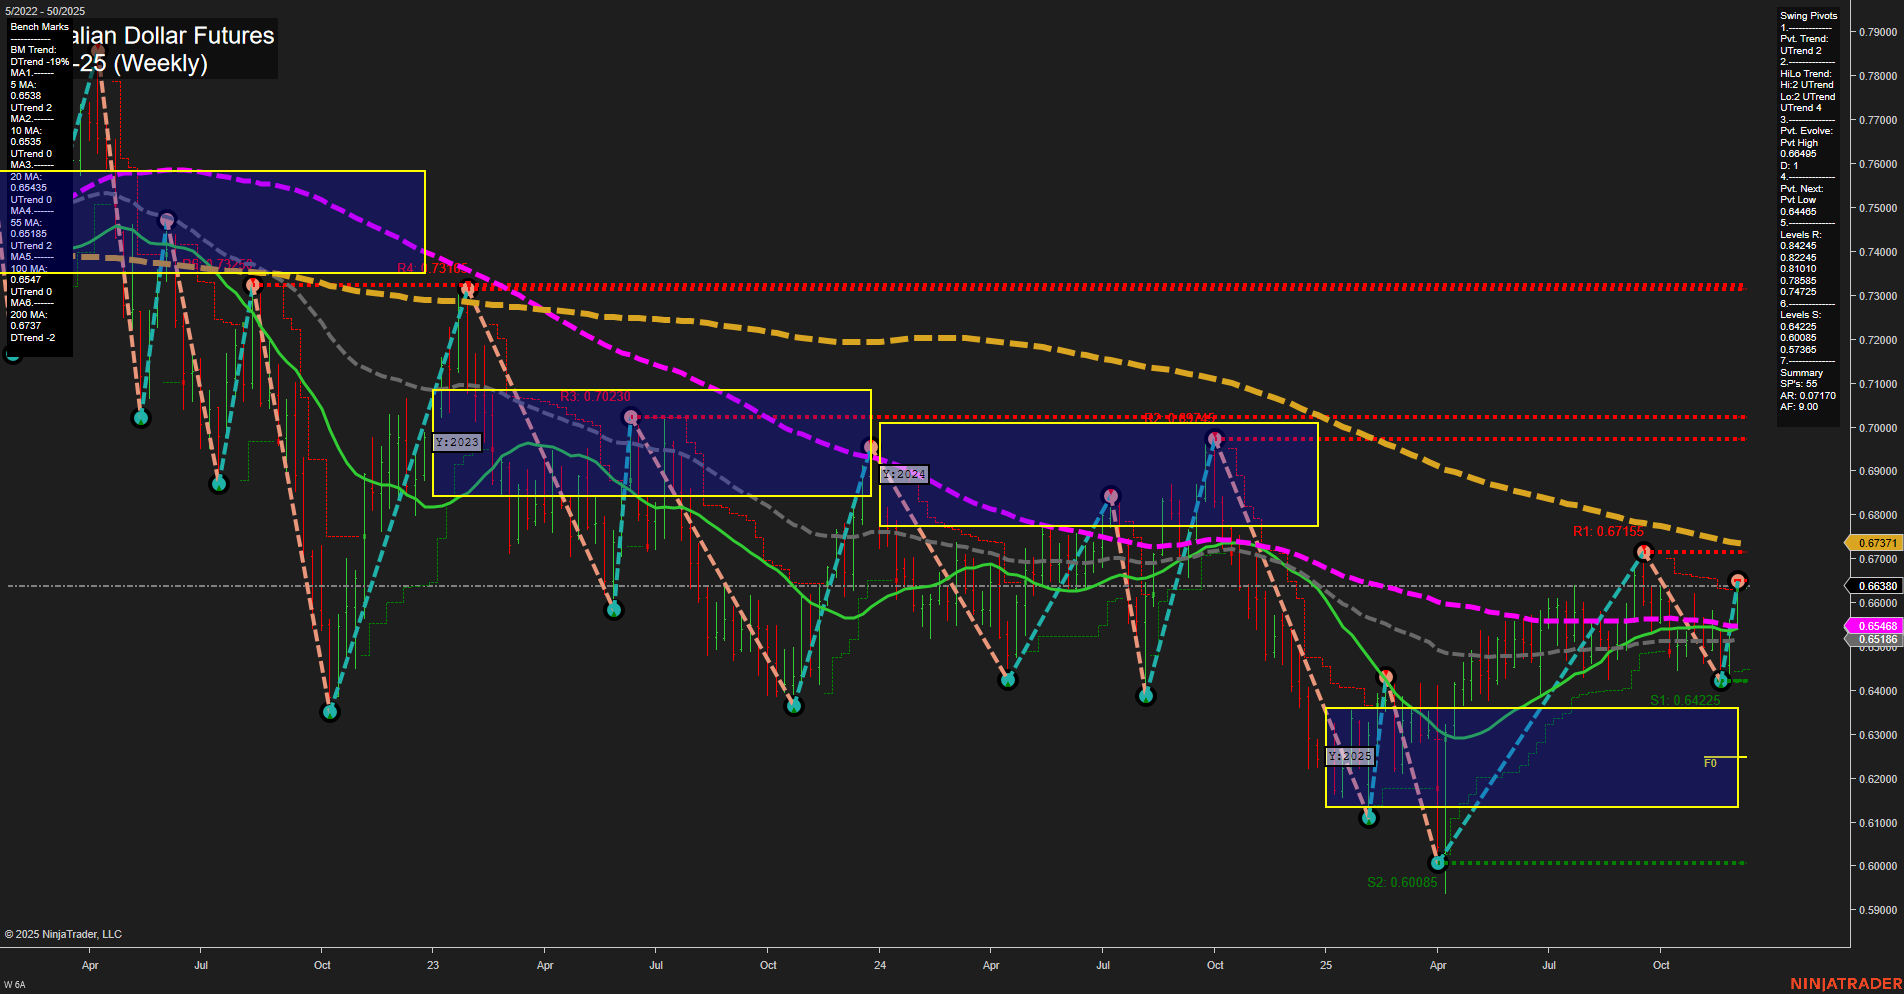Image resolution: width=1904 pixels, height=994 pixels.
Task: Select the gray 0.65186 price tag on axis
Action: 1878,638
